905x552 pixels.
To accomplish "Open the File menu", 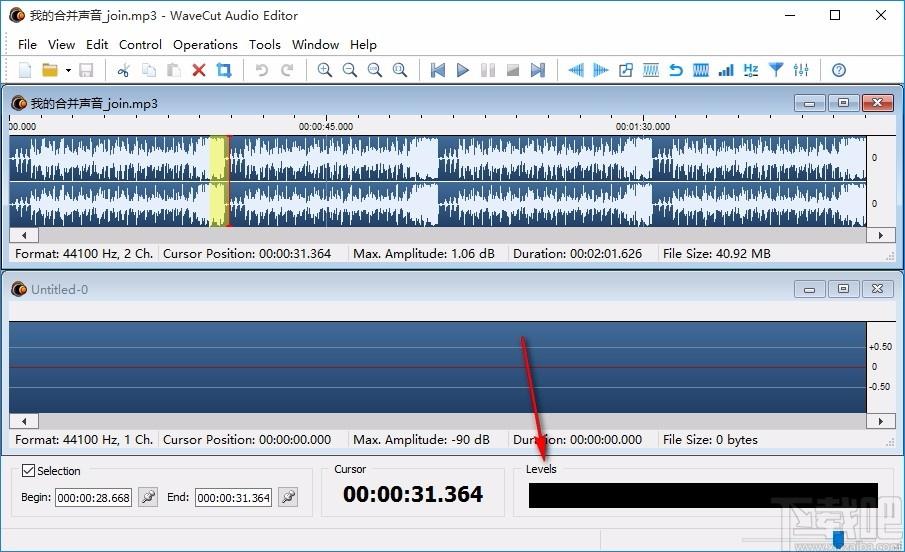I will 27,44.
